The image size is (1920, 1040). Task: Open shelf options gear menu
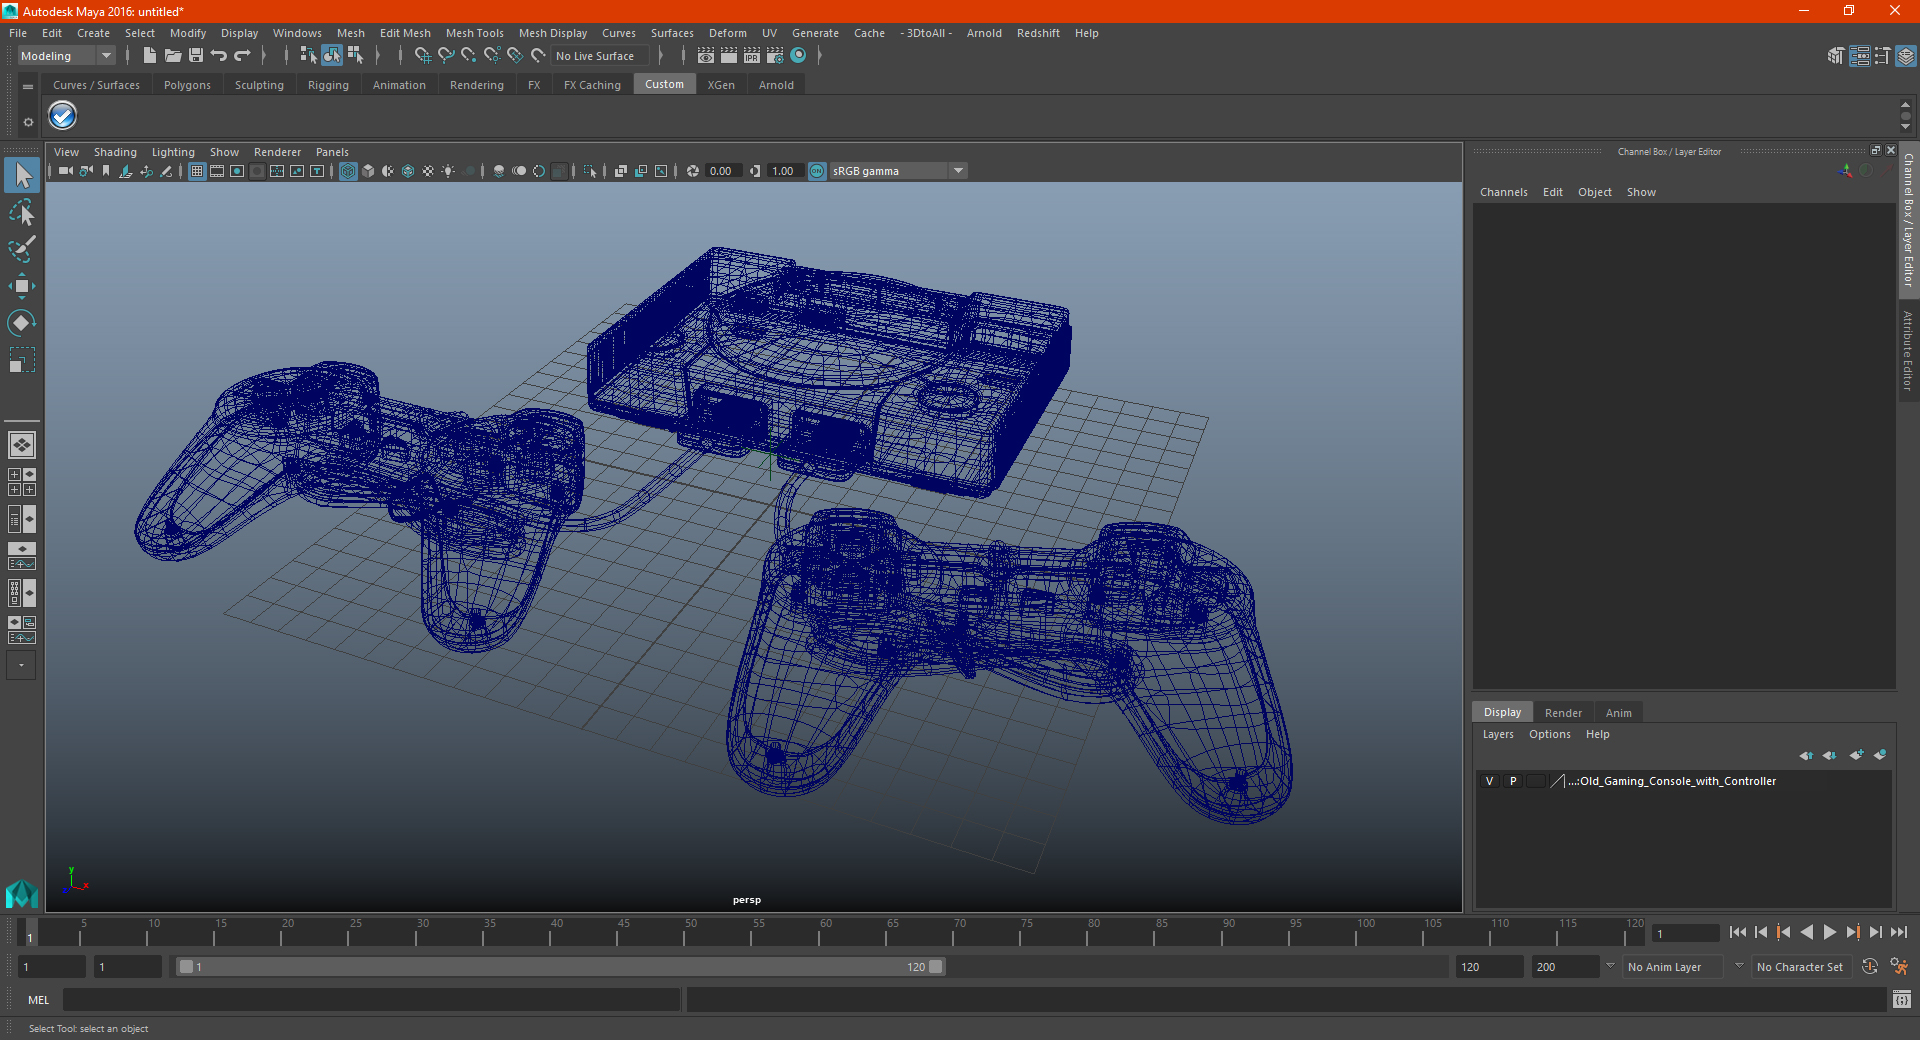[28, 122]
